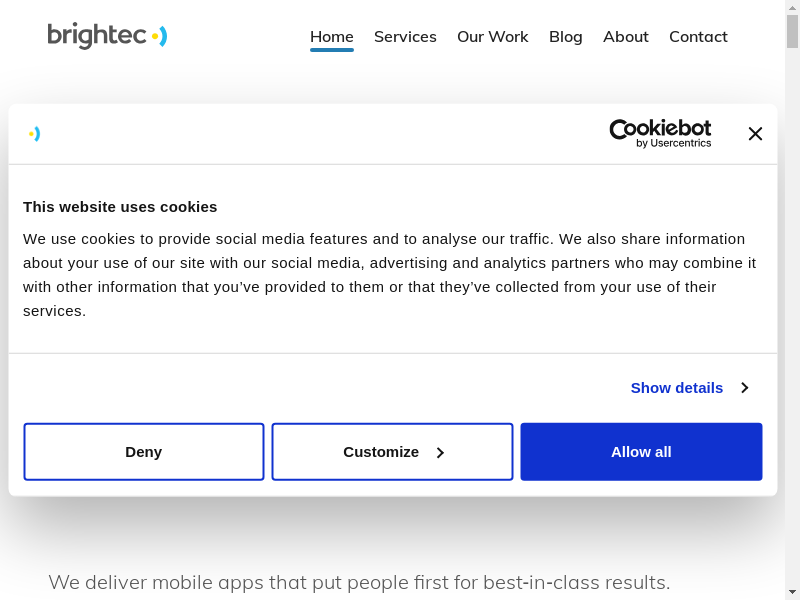
Task: Click the scrollbar down arrow
Action: (x=792, y=591)
